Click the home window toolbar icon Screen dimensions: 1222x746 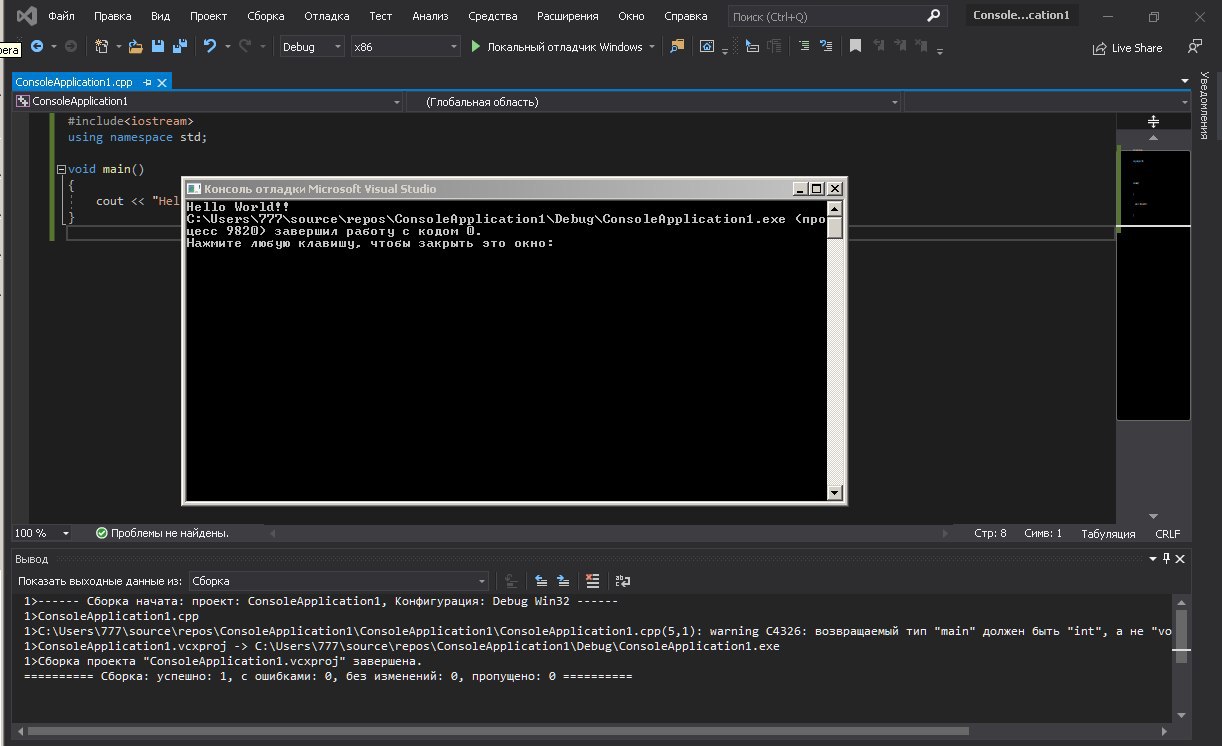click(707, 46)
